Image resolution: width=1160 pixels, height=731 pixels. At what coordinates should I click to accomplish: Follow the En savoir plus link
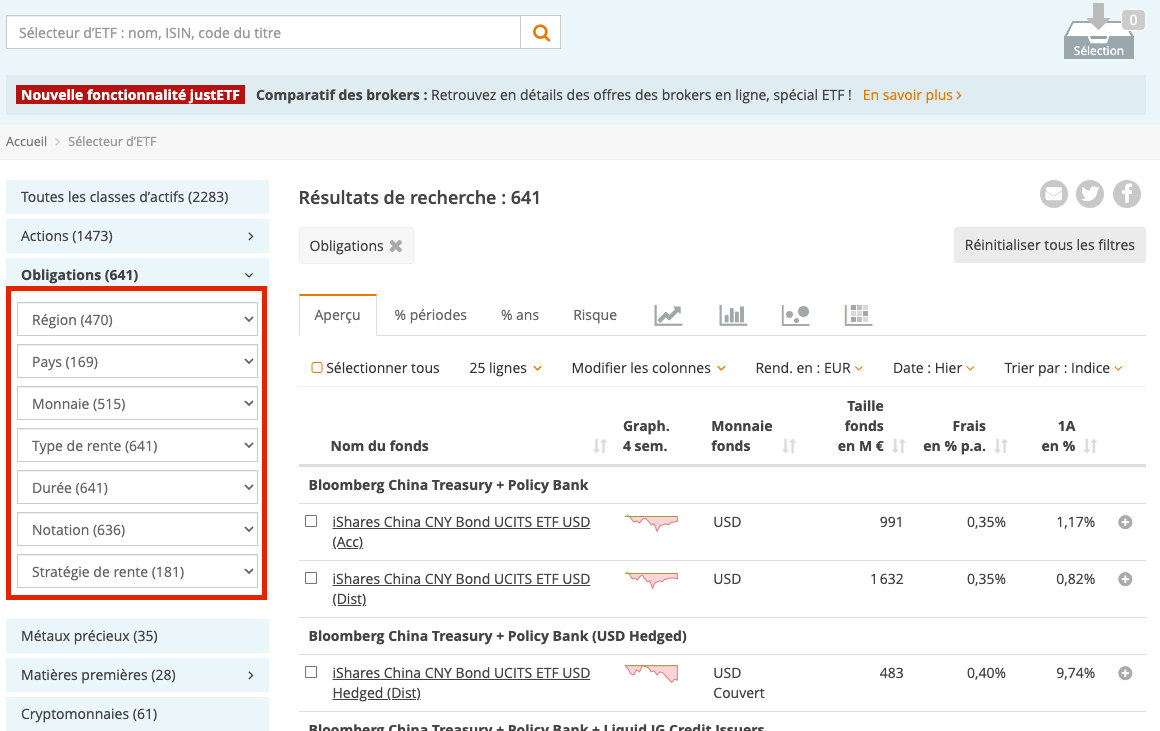[x=912, y=95]
